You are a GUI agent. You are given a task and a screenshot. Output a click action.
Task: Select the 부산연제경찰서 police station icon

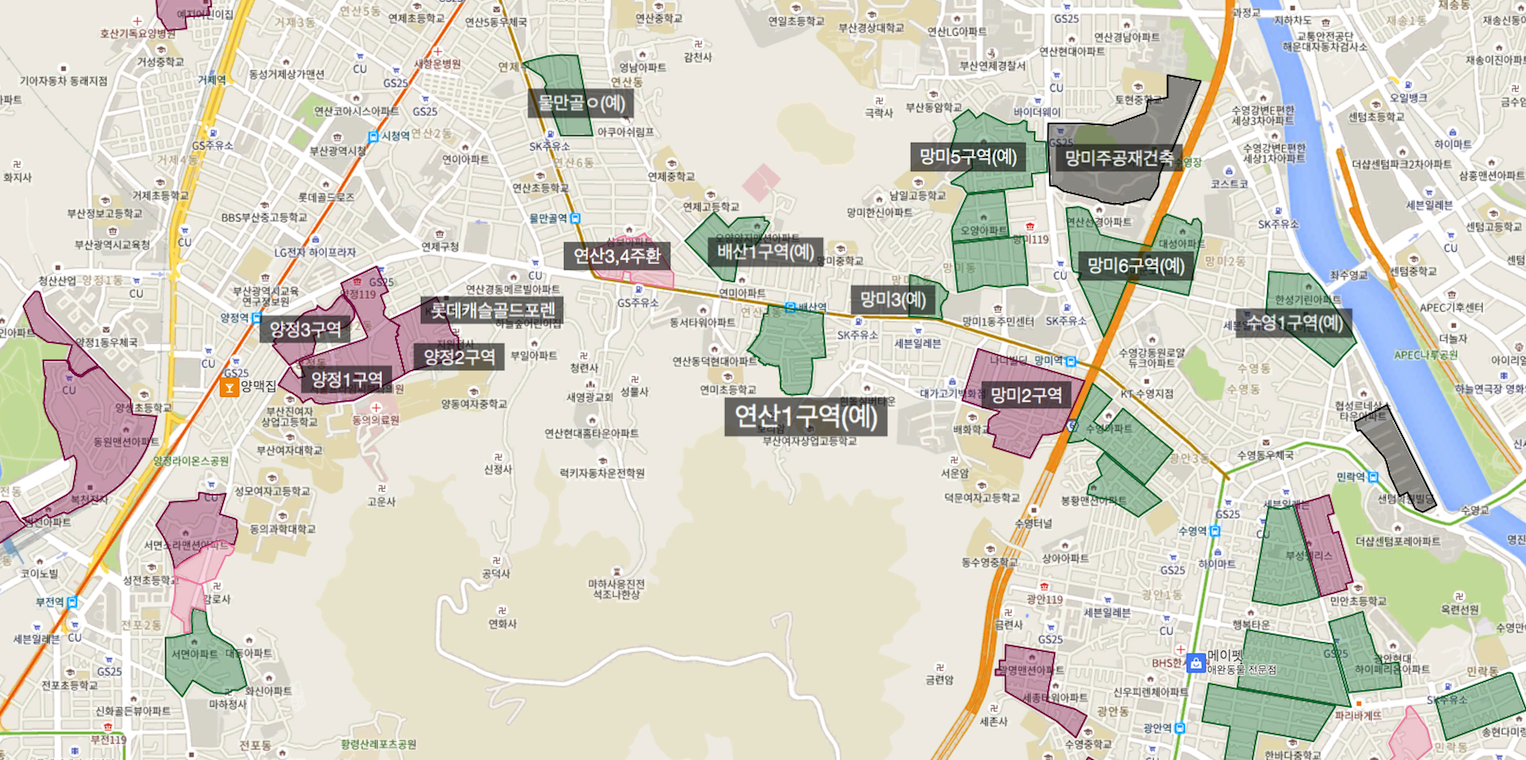click(993, 53)
